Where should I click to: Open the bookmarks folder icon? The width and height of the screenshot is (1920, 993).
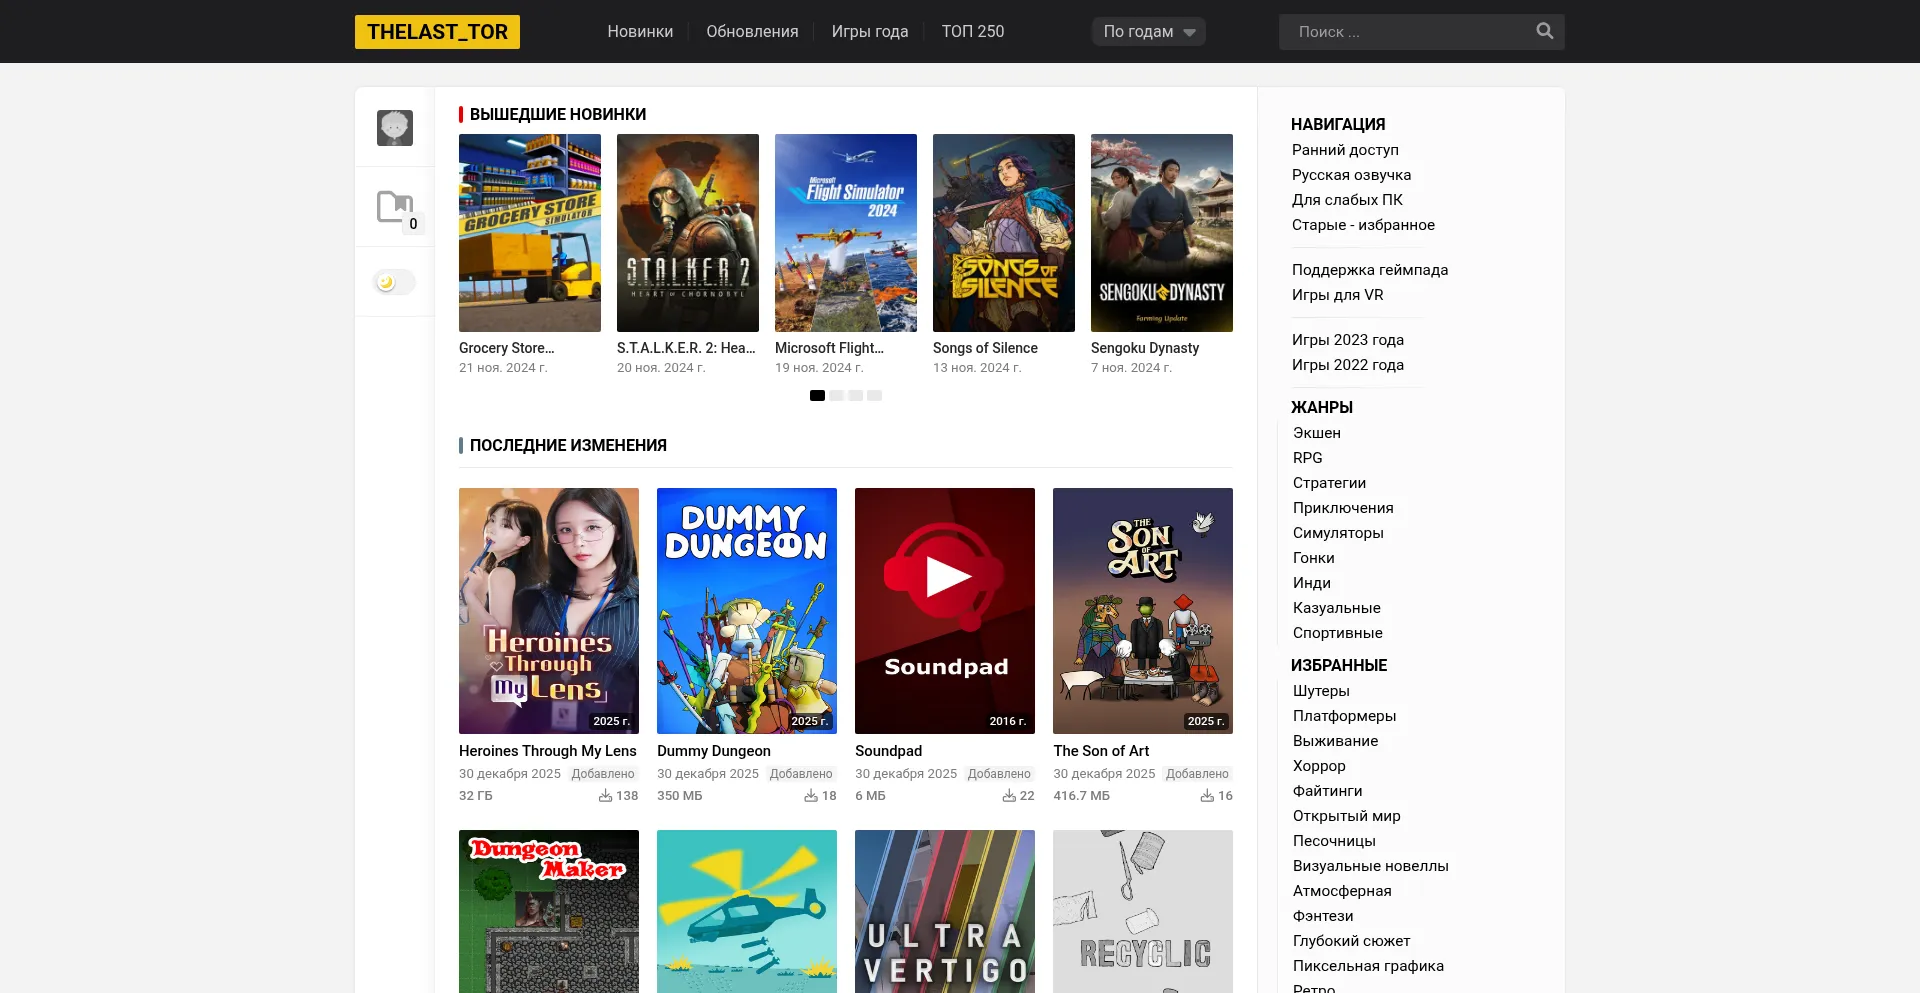(x=395, y=207)
